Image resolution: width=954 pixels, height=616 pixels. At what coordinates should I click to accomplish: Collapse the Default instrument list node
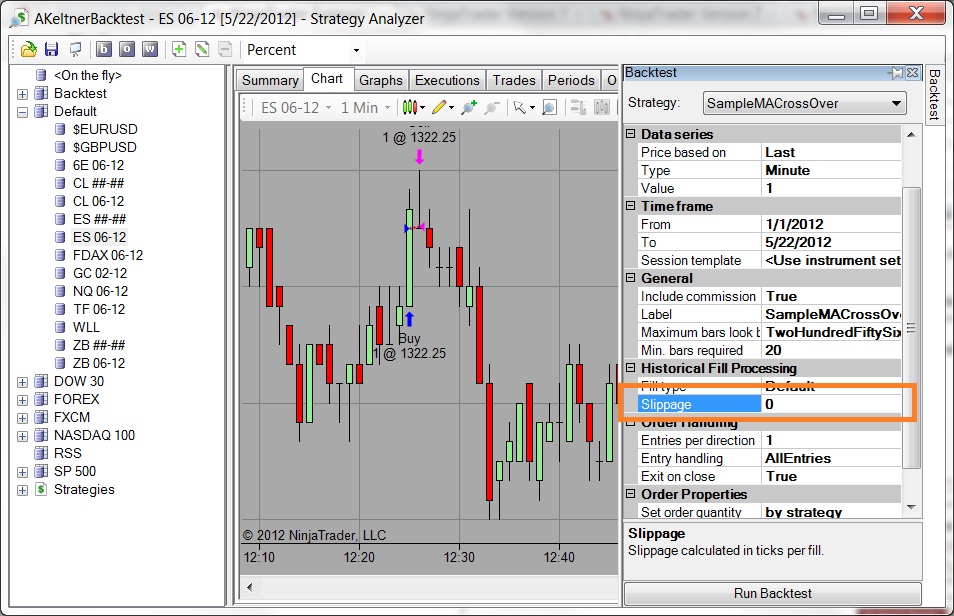pyautogui.click(x=23, y=113)
